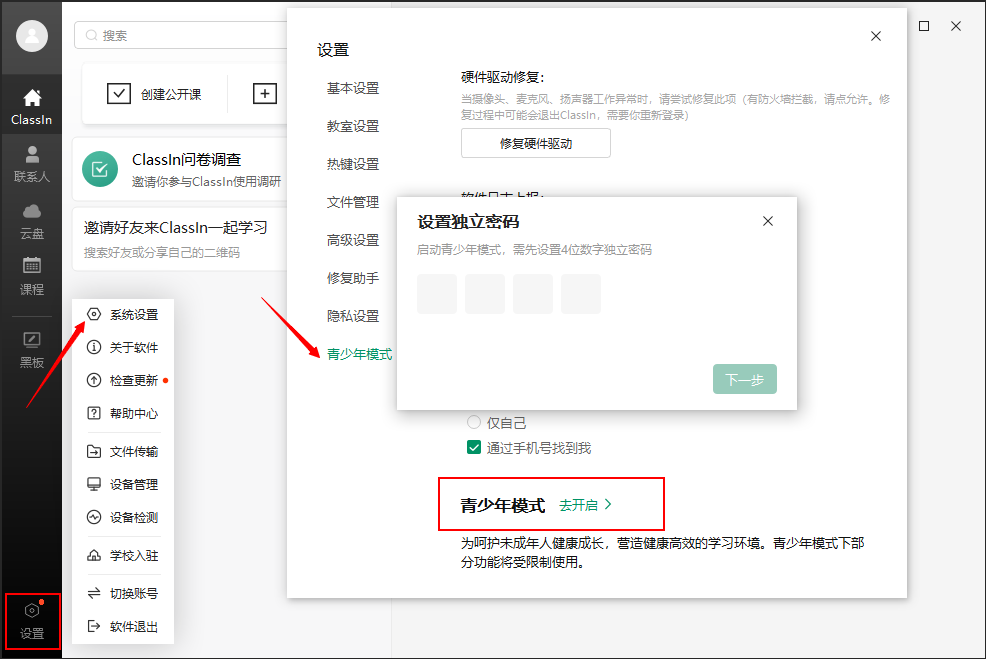
Task: Choose 系统设置 menu entry text
Action: tap(134, 314)
